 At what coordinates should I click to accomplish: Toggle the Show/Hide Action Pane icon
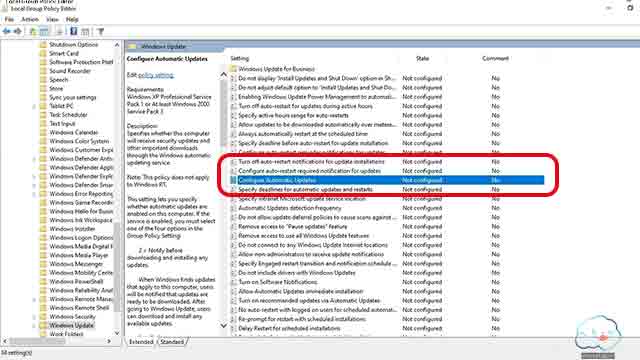[x=85, y=31]
